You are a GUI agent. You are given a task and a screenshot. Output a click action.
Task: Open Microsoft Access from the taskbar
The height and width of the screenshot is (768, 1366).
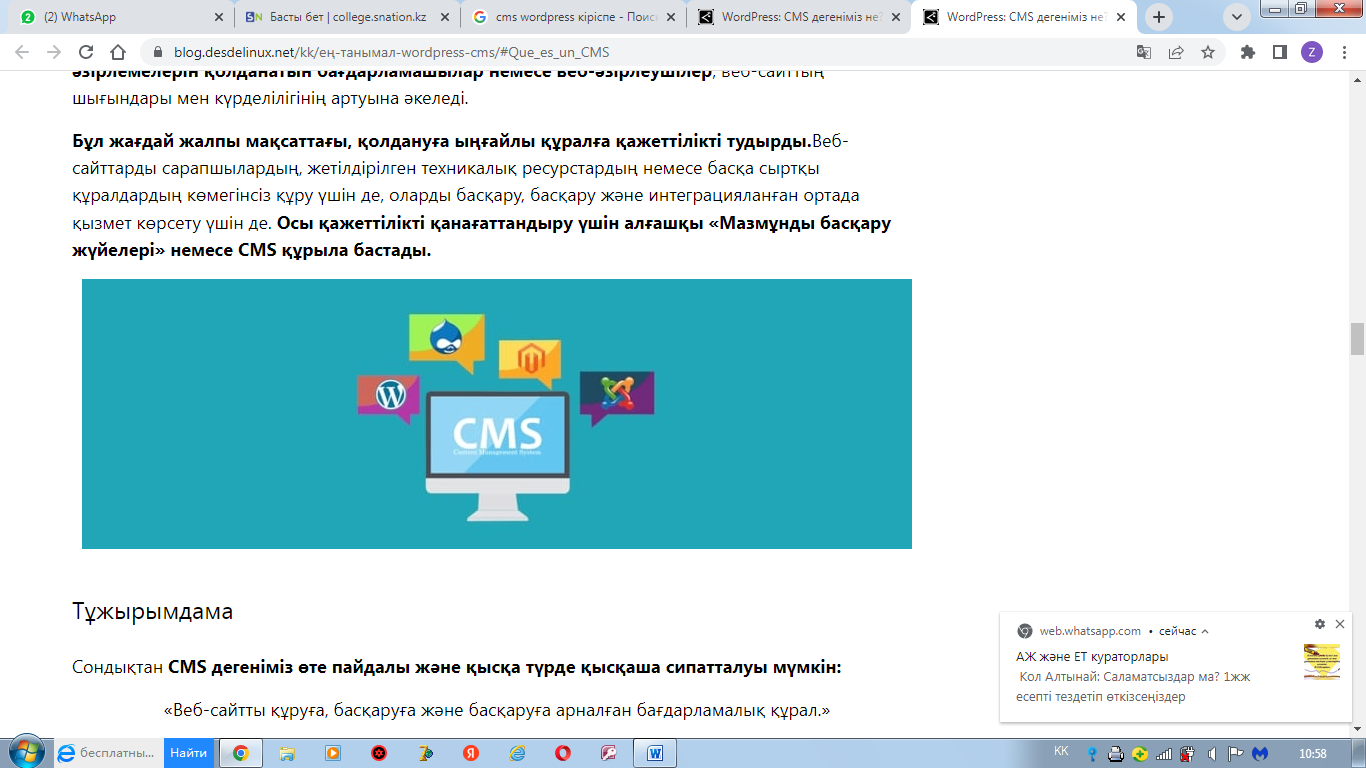(609, 753)
